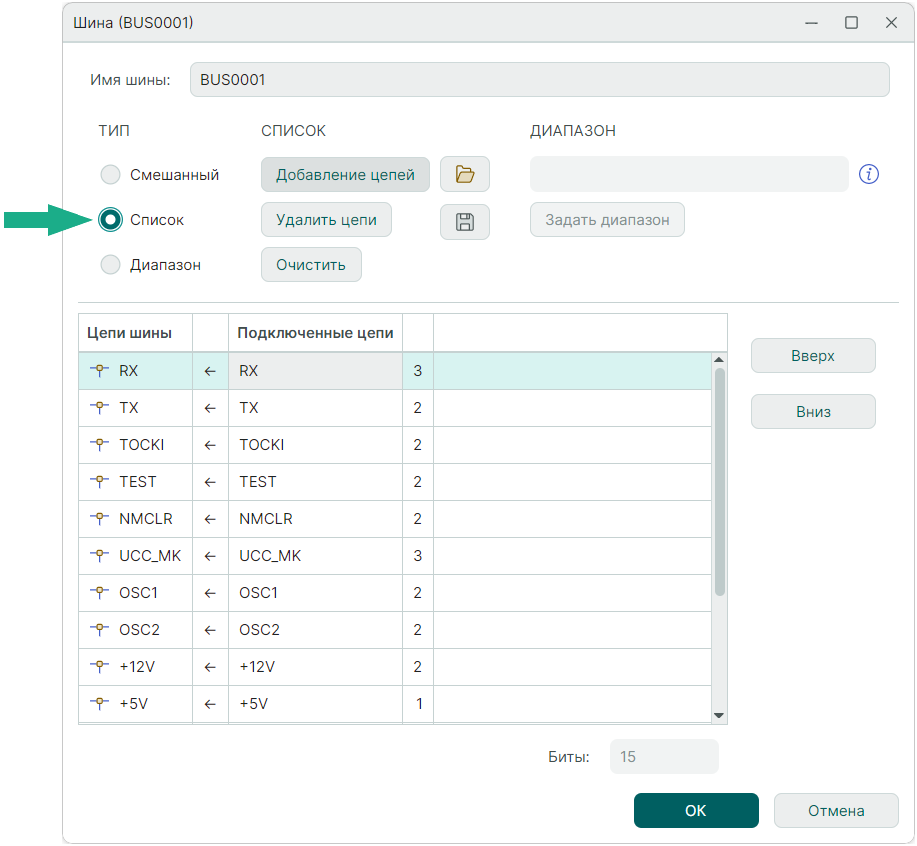The height and width of the screenshot is (846, 917).
Task: Click the Цепи шины column header
Action: [129, 333]
